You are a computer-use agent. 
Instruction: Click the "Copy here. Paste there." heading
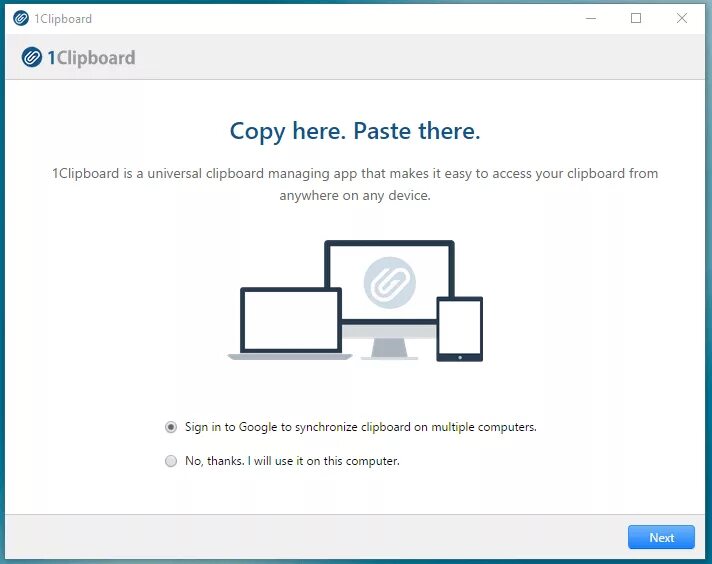(355, 131)
